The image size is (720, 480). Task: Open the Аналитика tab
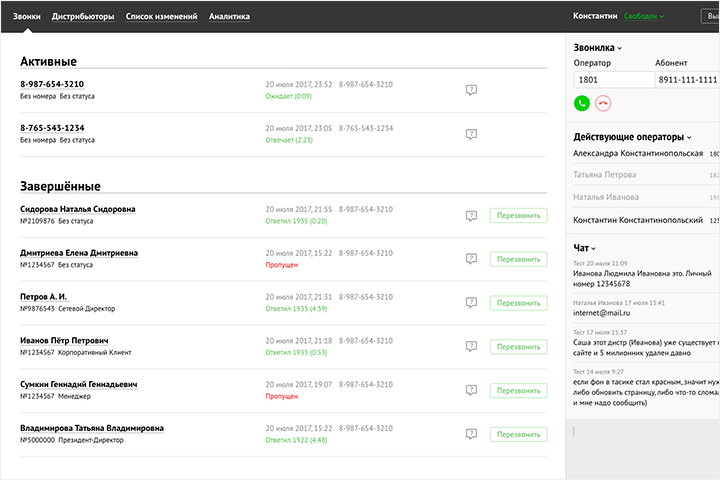coord(229,17)
